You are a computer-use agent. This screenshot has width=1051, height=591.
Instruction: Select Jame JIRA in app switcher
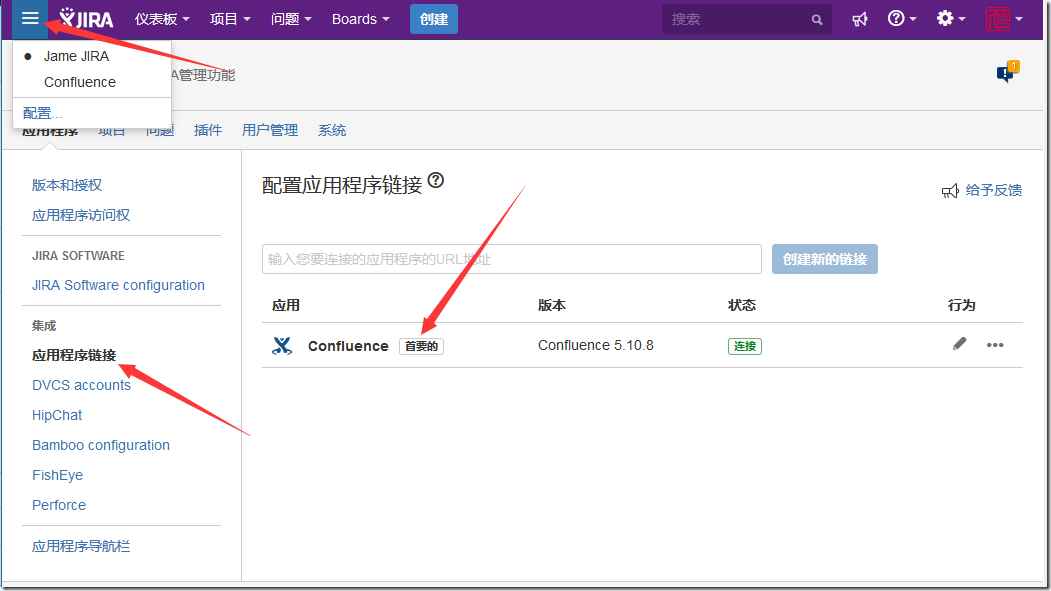tap(76, 56)
